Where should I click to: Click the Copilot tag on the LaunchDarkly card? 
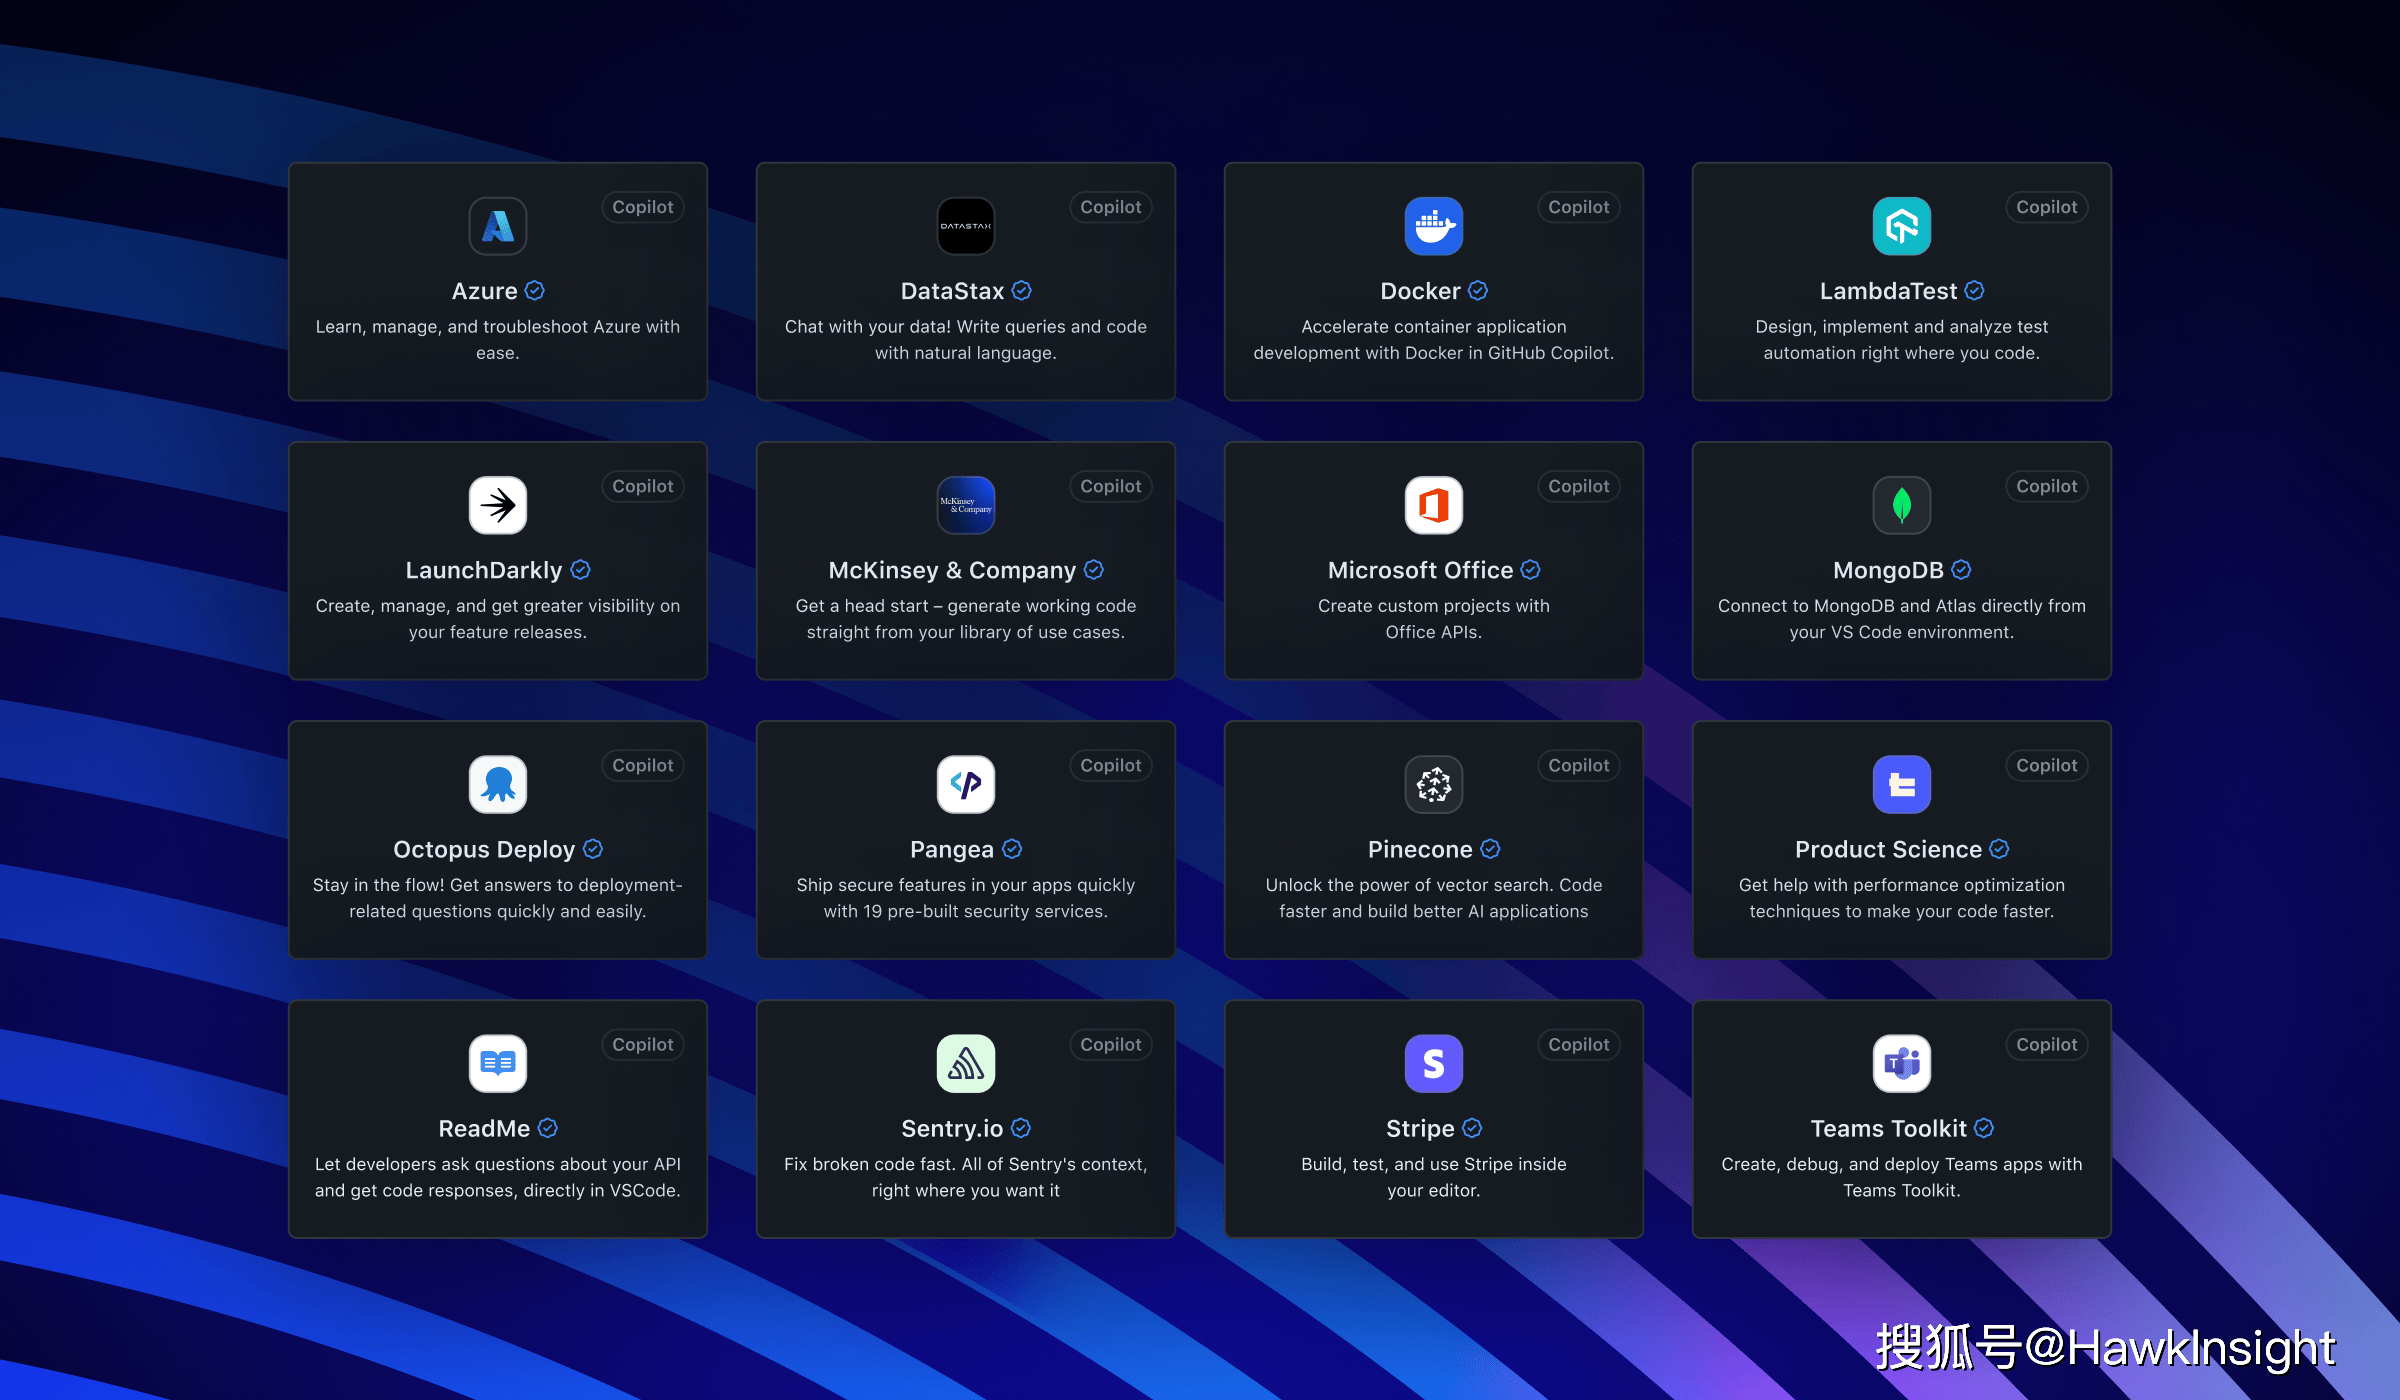tap(643, 486)
